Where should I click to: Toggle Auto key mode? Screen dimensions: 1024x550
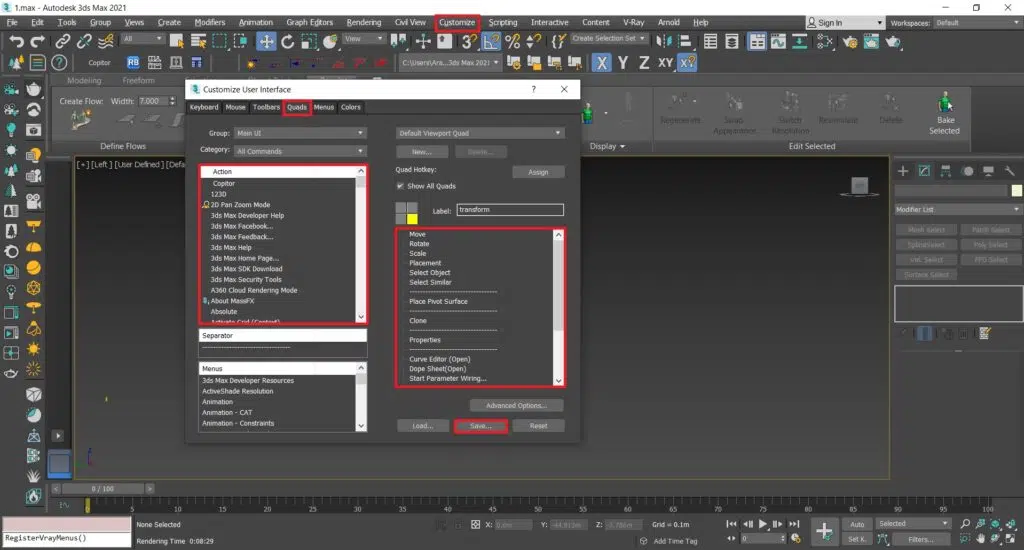856,523
